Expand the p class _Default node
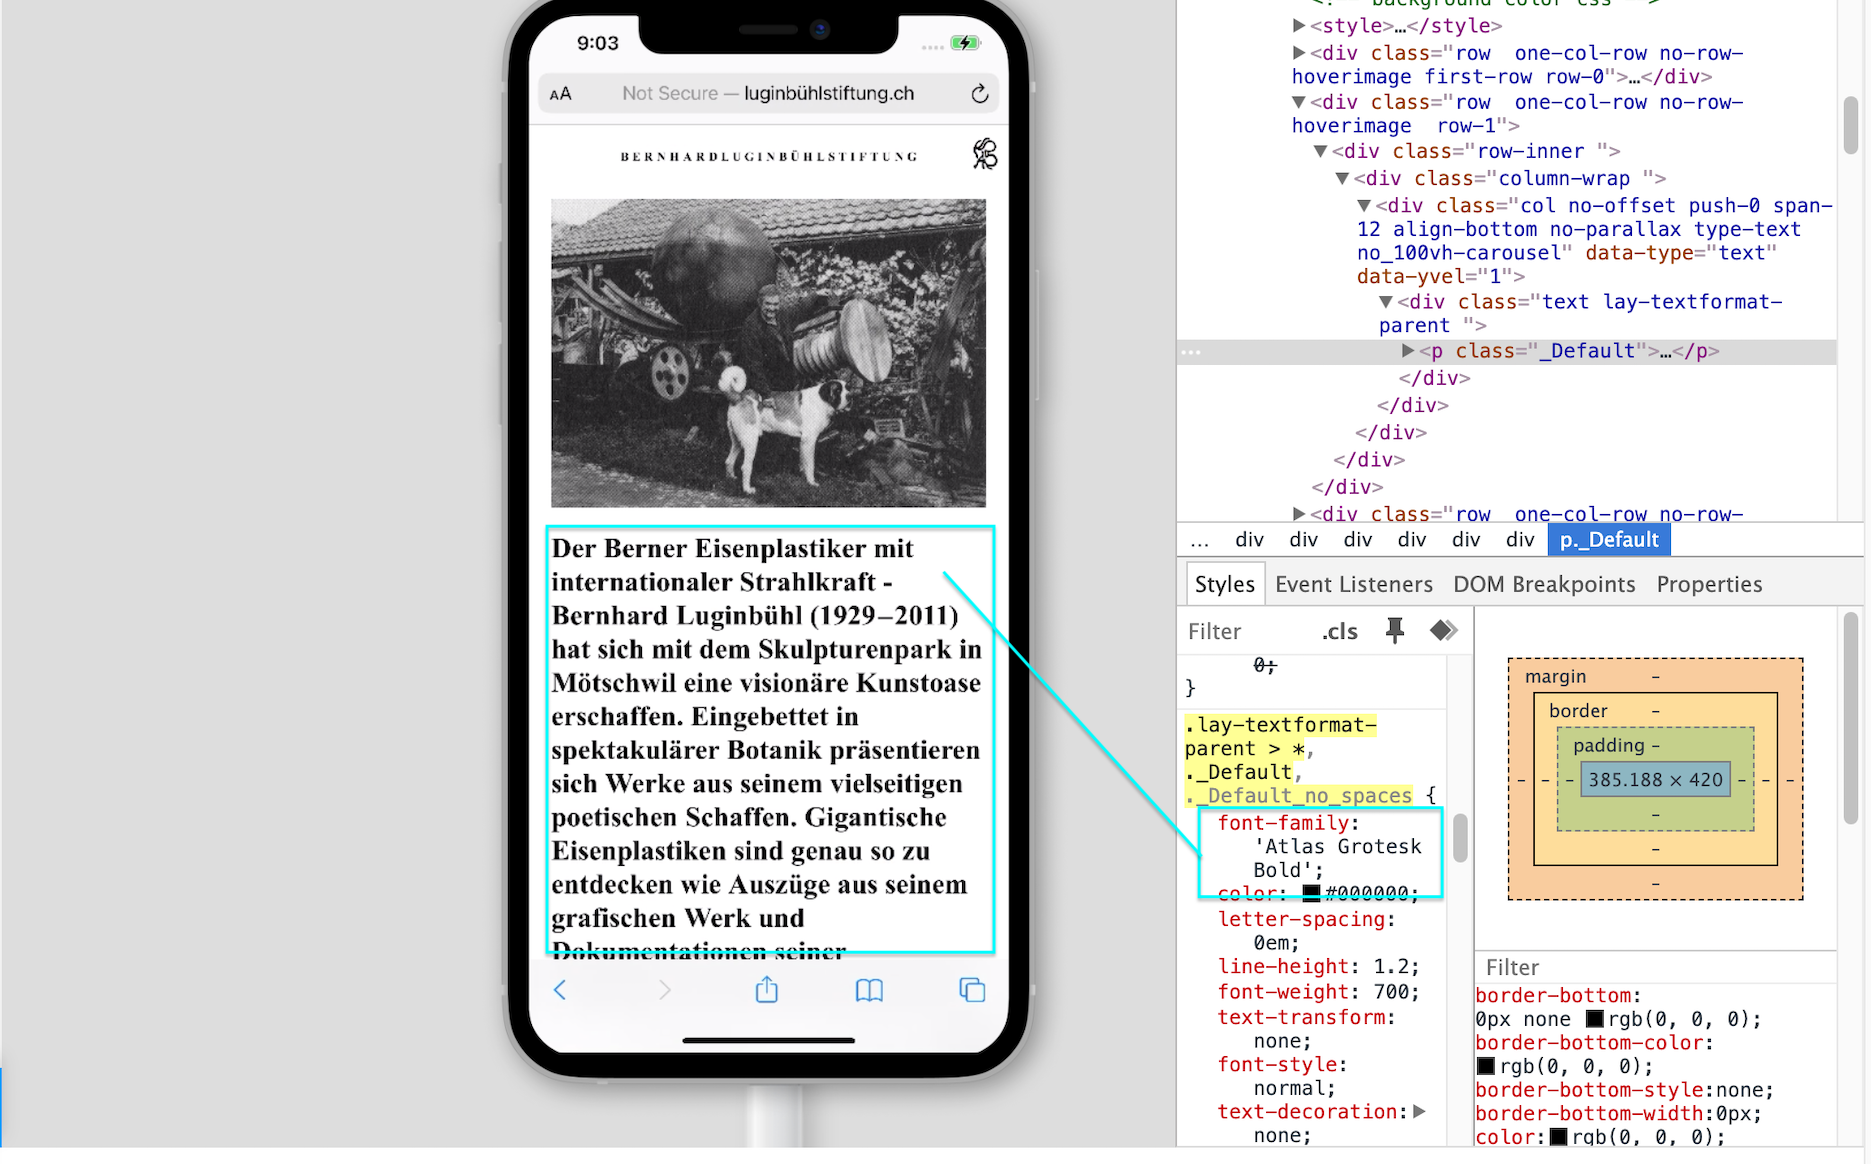 [x=1408, y=351]
